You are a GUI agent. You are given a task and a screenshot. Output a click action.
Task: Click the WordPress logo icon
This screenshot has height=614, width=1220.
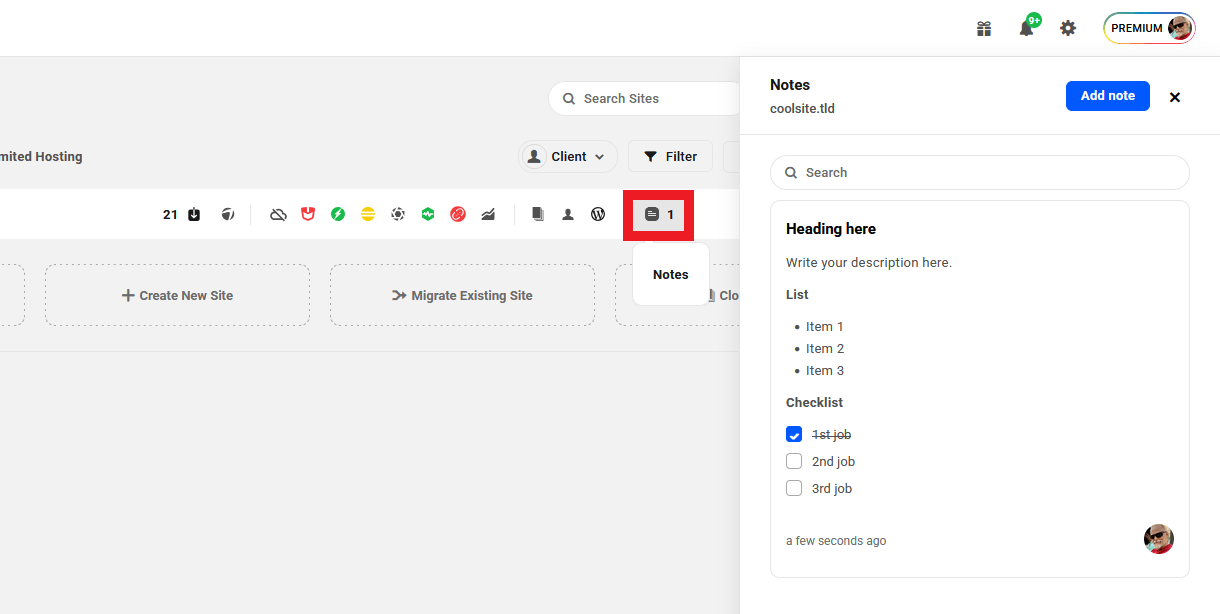(598, 214)
